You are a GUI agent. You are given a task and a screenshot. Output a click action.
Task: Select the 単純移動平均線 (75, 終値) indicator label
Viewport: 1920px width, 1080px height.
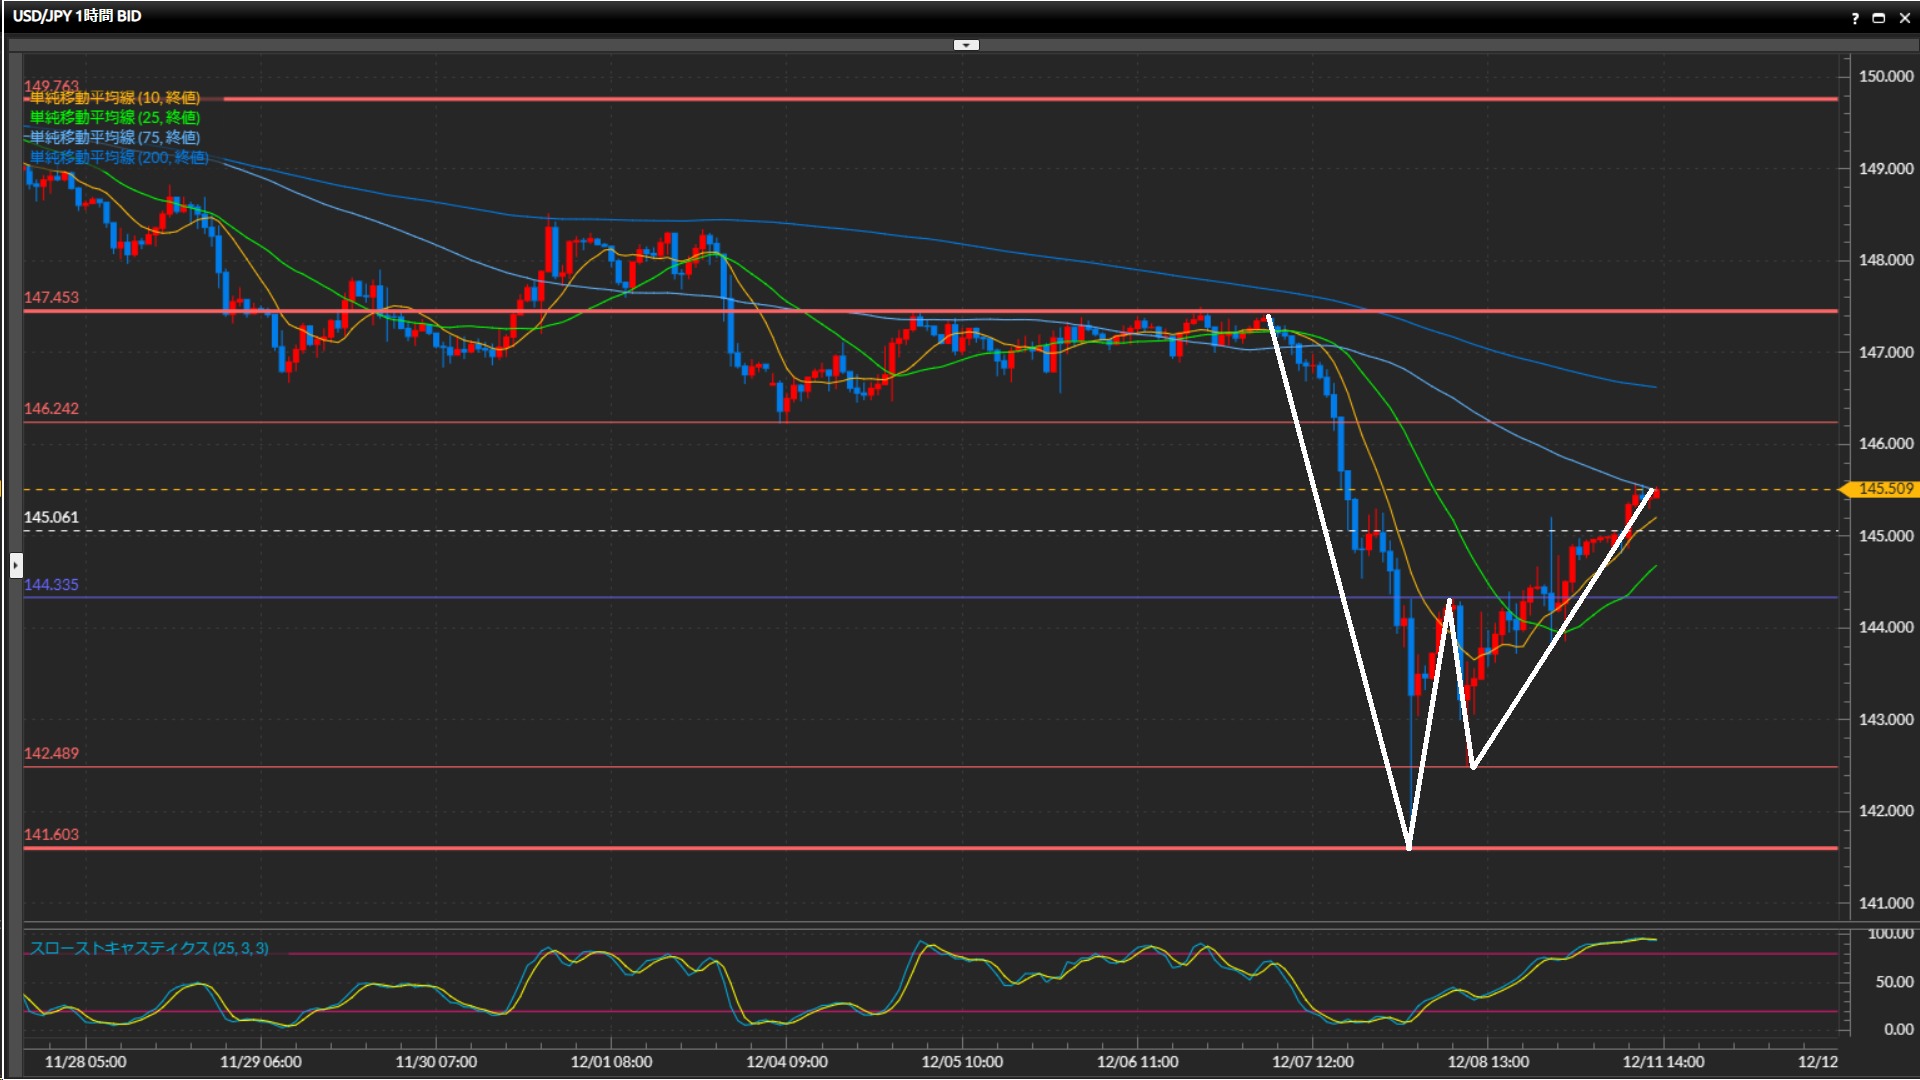click(x=114, y=138)
